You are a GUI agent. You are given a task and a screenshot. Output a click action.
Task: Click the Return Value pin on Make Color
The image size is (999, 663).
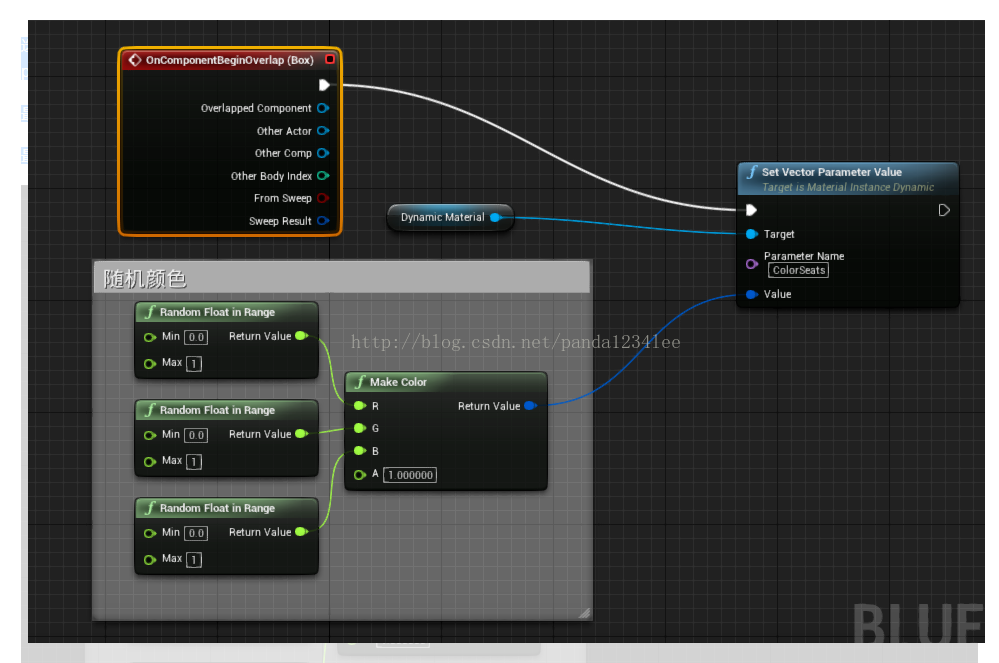click(x=530, y=406)
